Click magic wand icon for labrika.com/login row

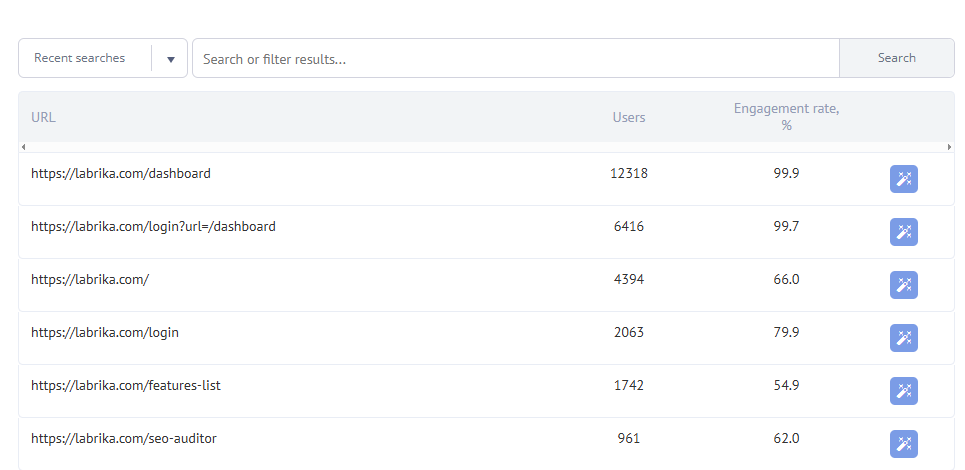(903, 338)
